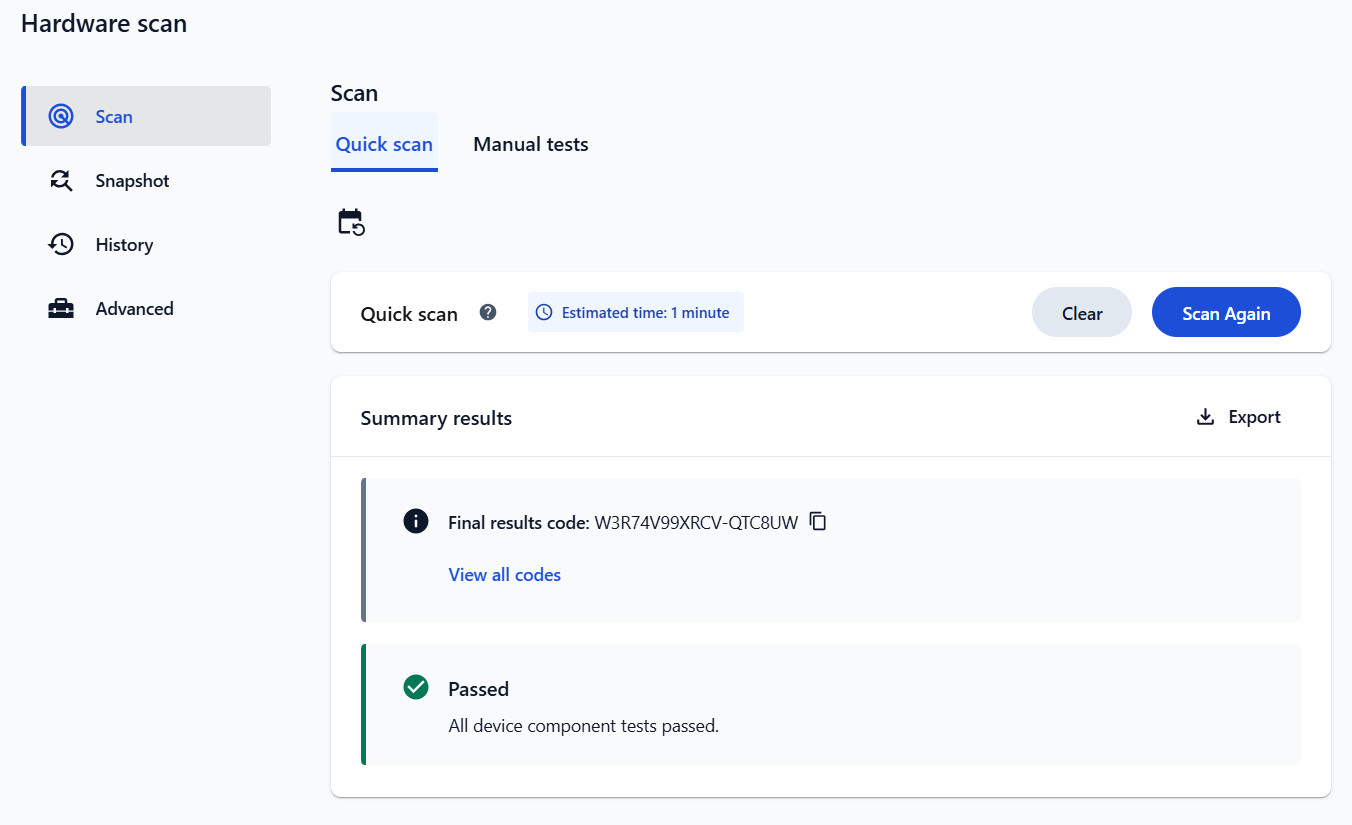1352x825 pixels.
Task: Export the summary results
Action: point(1238,417)
